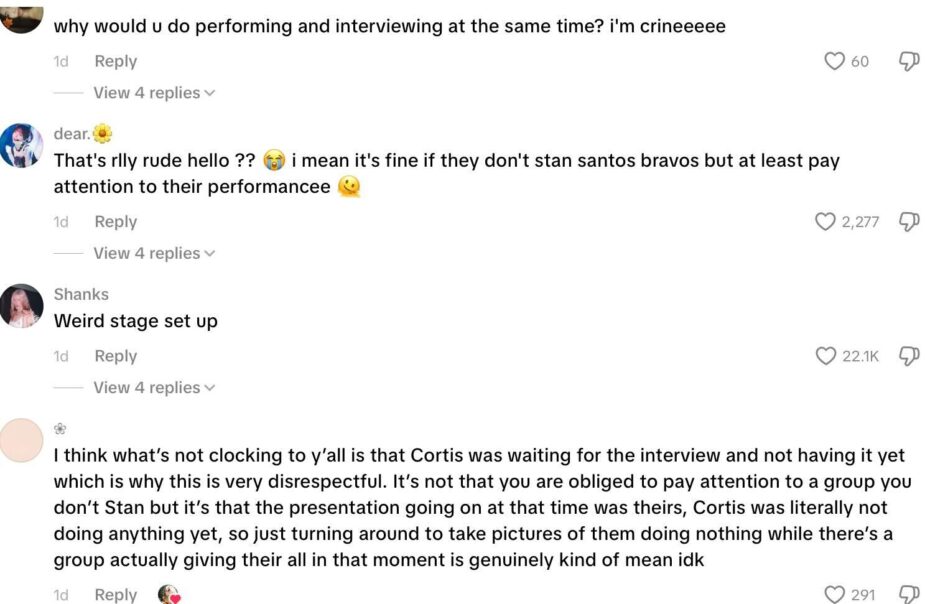
Task: Reply to Shanks' "Weird stage set up" comment
Action: pos(115,356)
